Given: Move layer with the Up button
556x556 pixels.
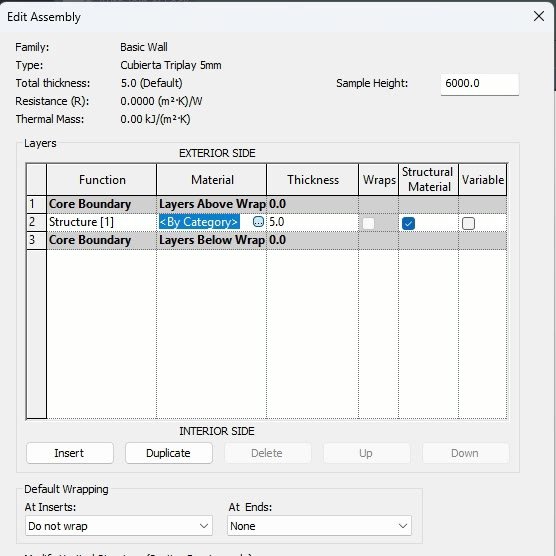Looking at the screenshot, I should [366, 453].
